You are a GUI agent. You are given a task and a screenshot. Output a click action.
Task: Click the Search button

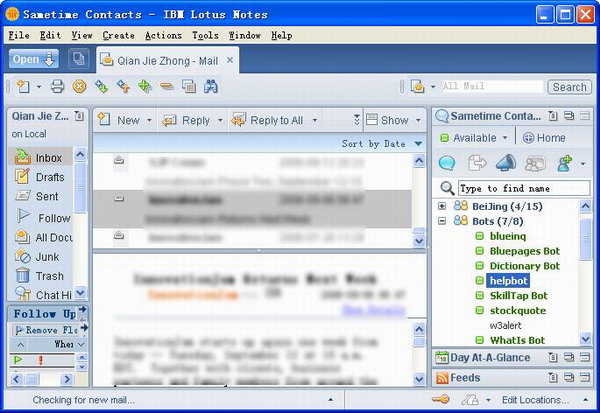point(569,87)
